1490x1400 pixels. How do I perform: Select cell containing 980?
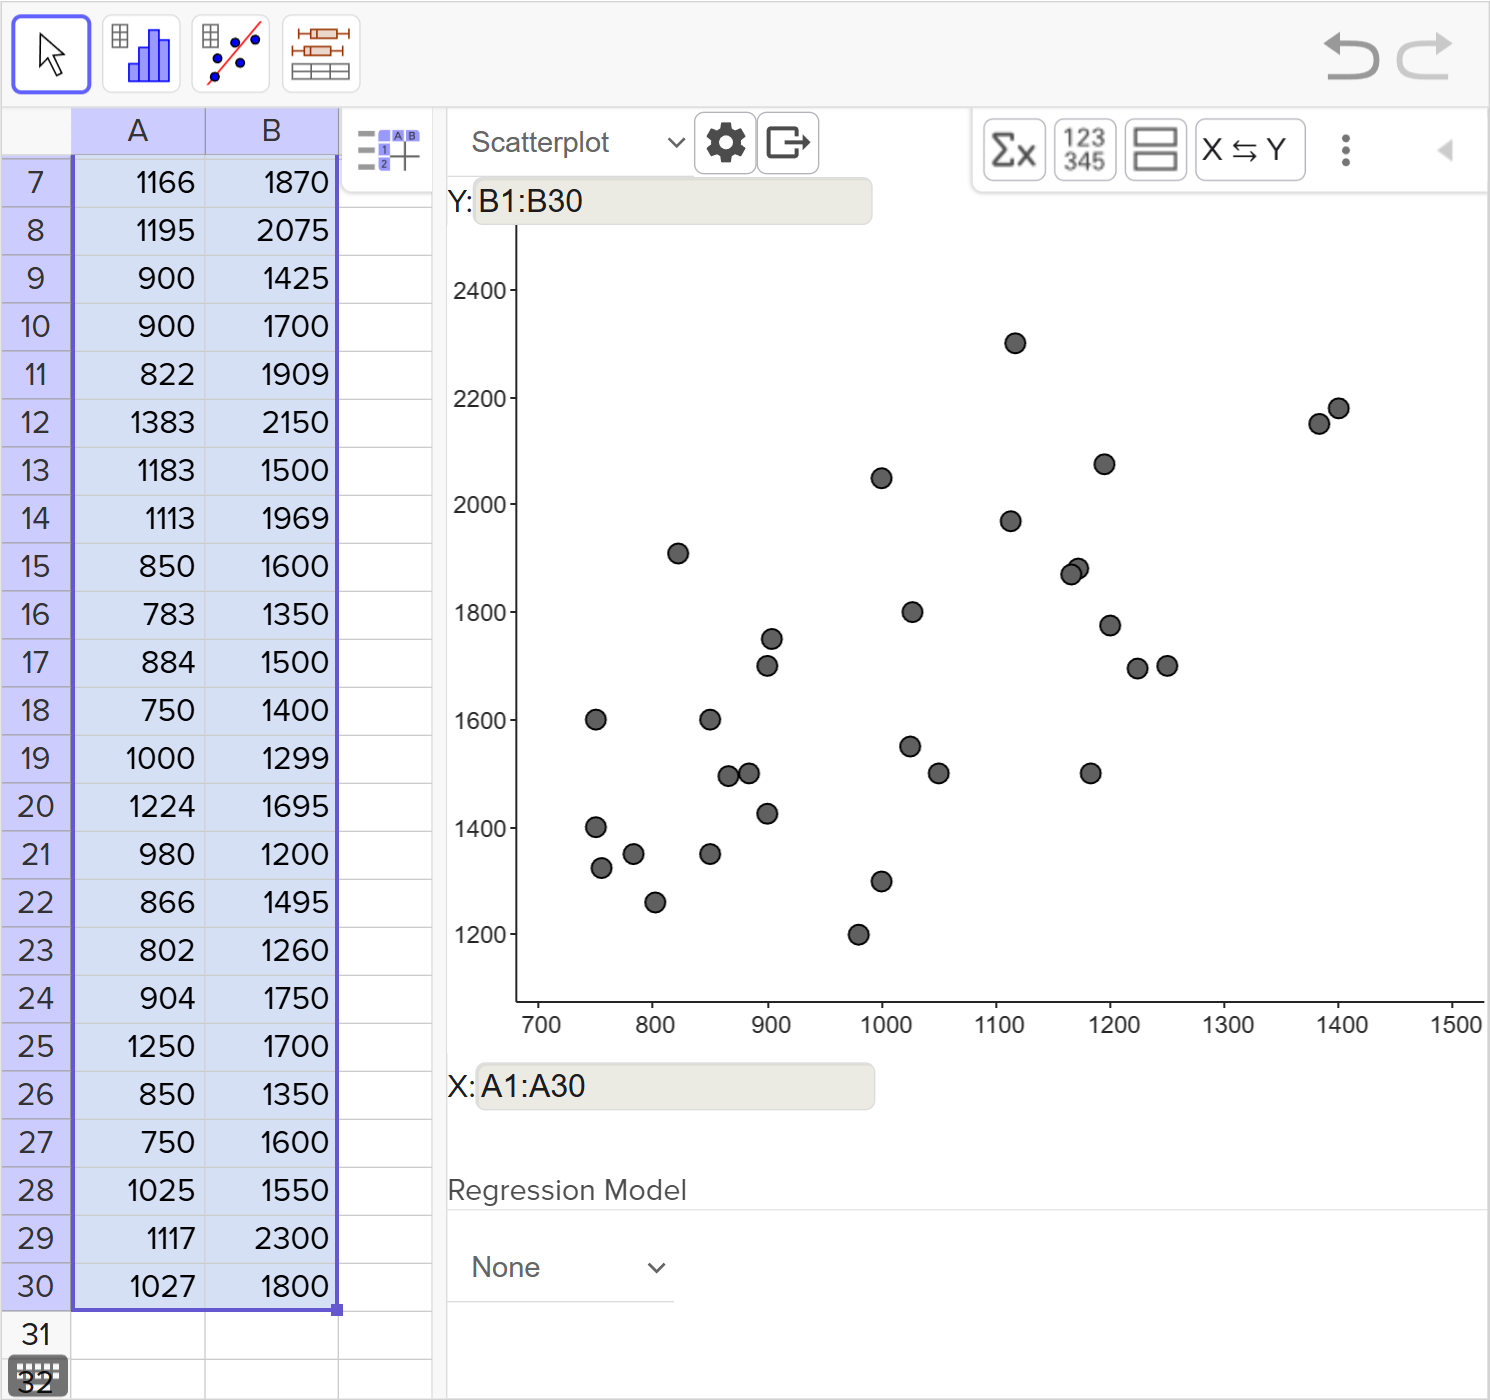pos(138,855)
